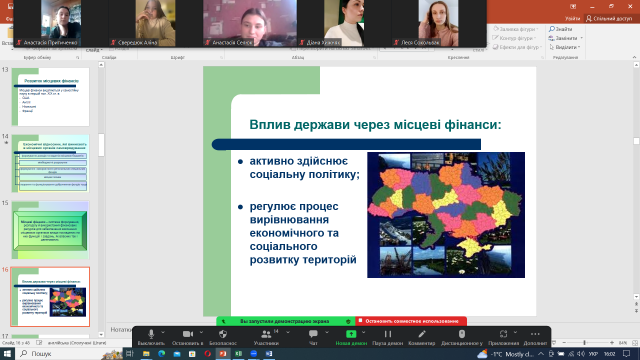The image size is (640, 360).
Task: Fit slide to window icon
Action: pos(635,343)
